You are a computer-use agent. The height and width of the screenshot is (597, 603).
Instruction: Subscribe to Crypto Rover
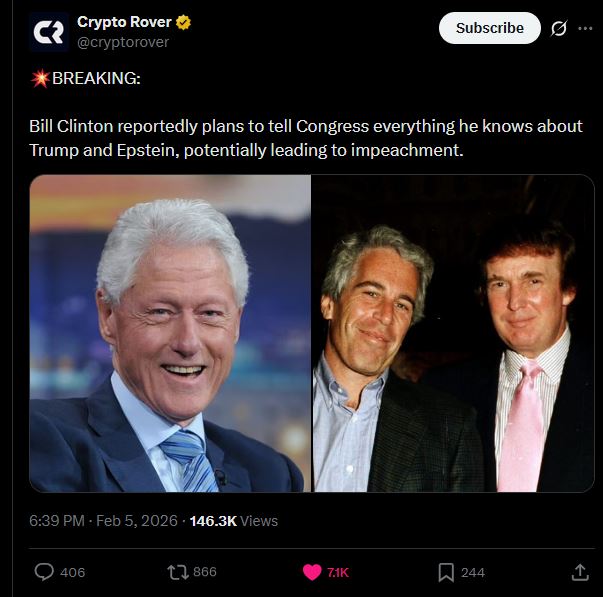490,28
